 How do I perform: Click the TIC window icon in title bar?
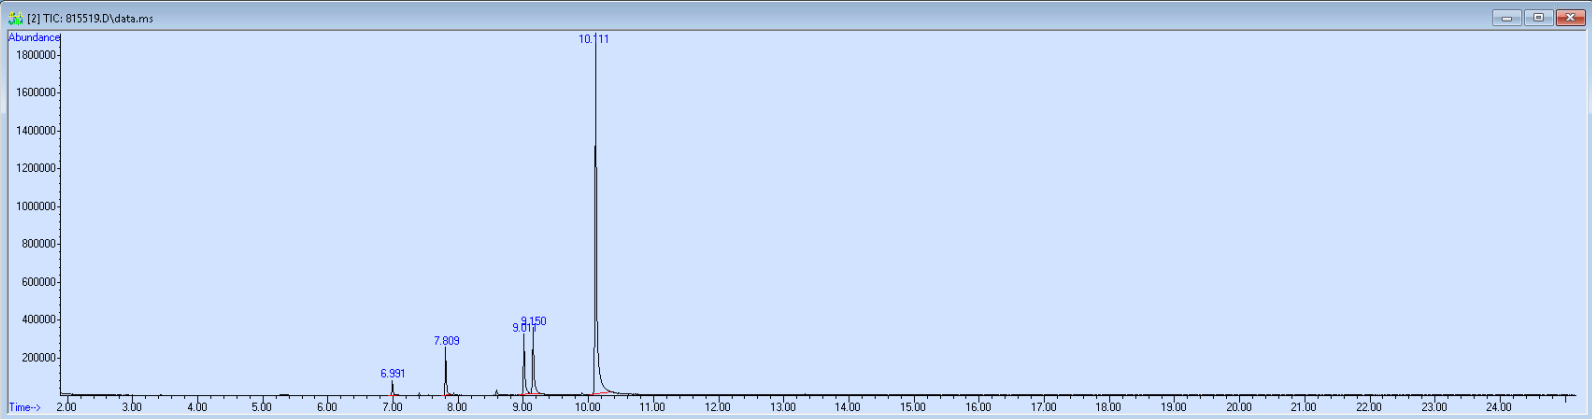coord(16,18)
